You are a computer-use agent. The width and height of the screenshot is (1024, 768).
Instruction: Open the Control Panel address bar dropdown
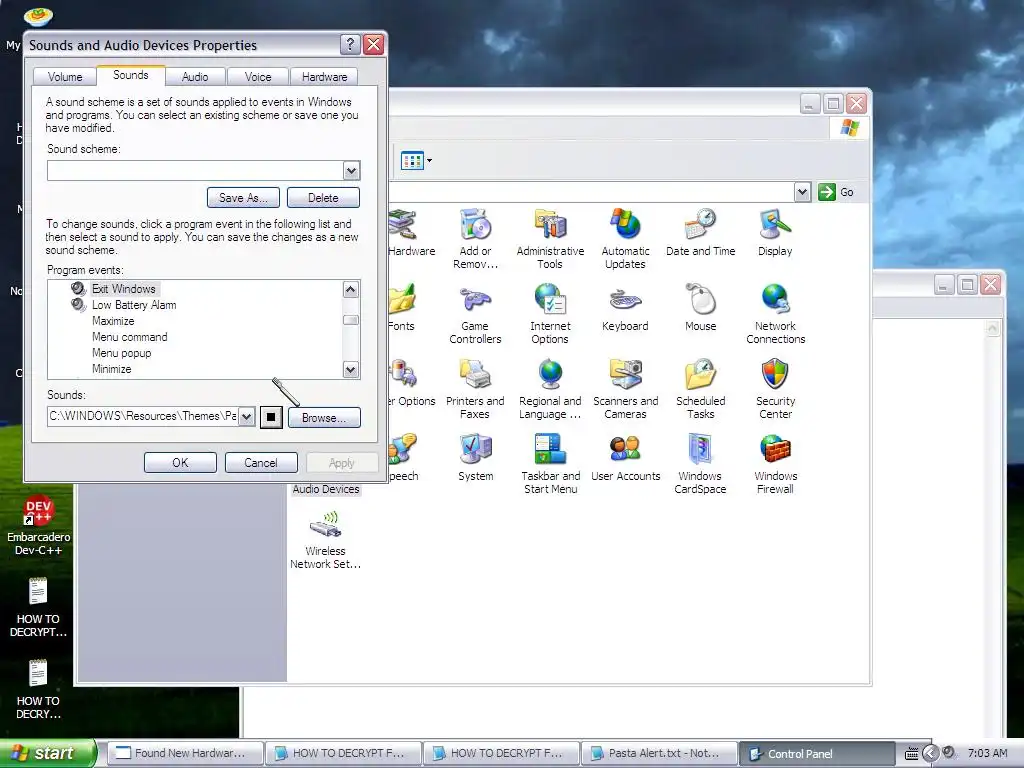click(x=803, y=192)
